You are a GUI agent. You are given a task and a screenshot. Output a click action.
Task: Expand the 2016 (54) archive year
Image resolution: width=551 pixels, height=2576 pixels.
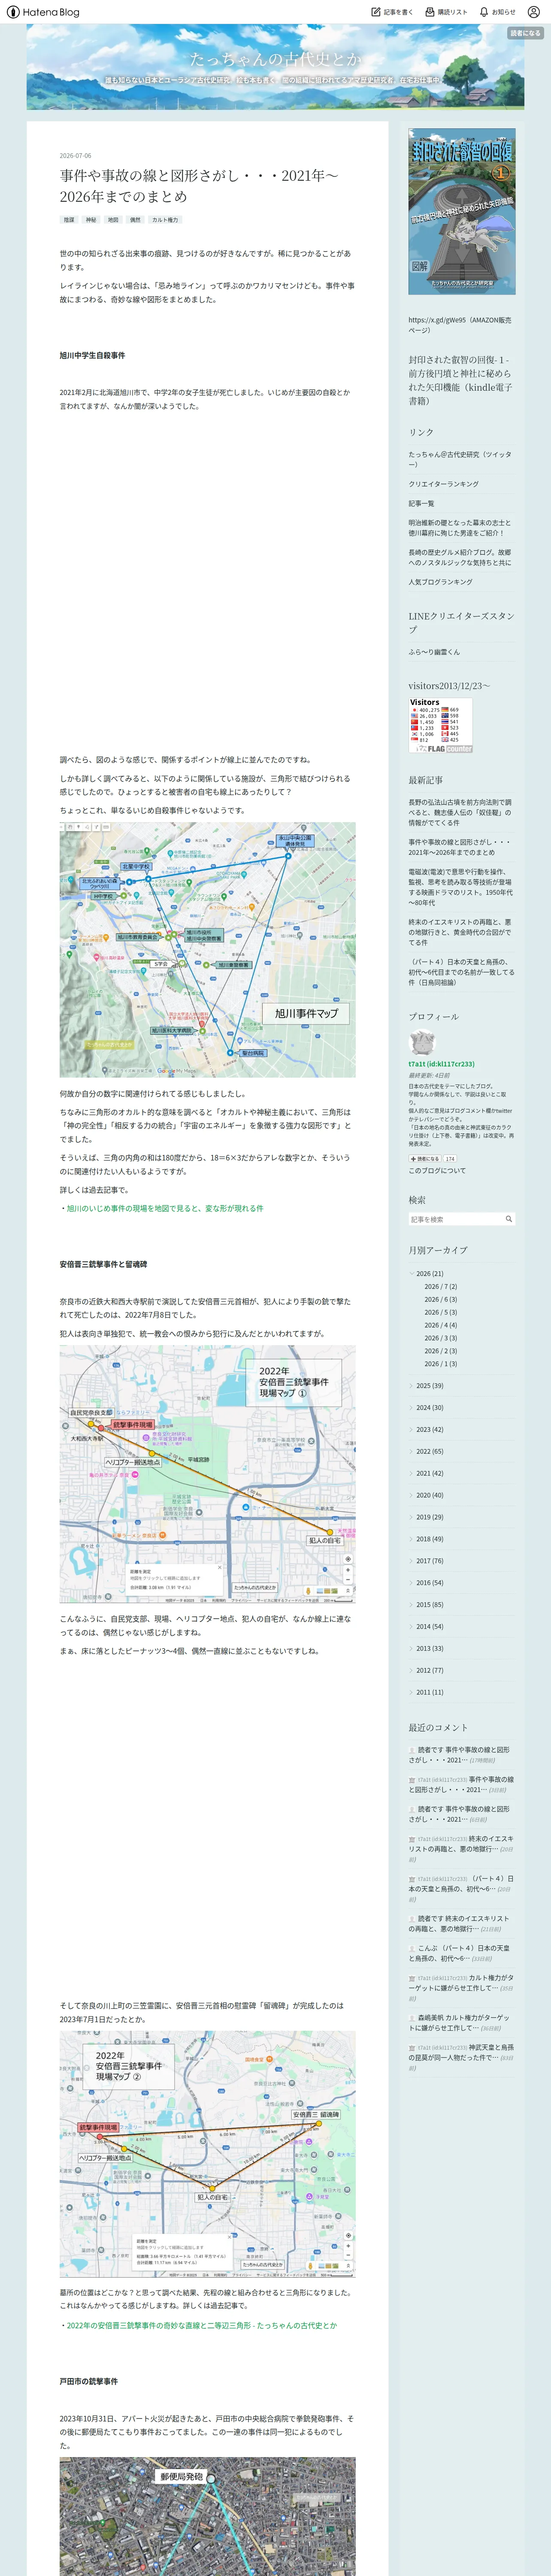point(412,1583)
